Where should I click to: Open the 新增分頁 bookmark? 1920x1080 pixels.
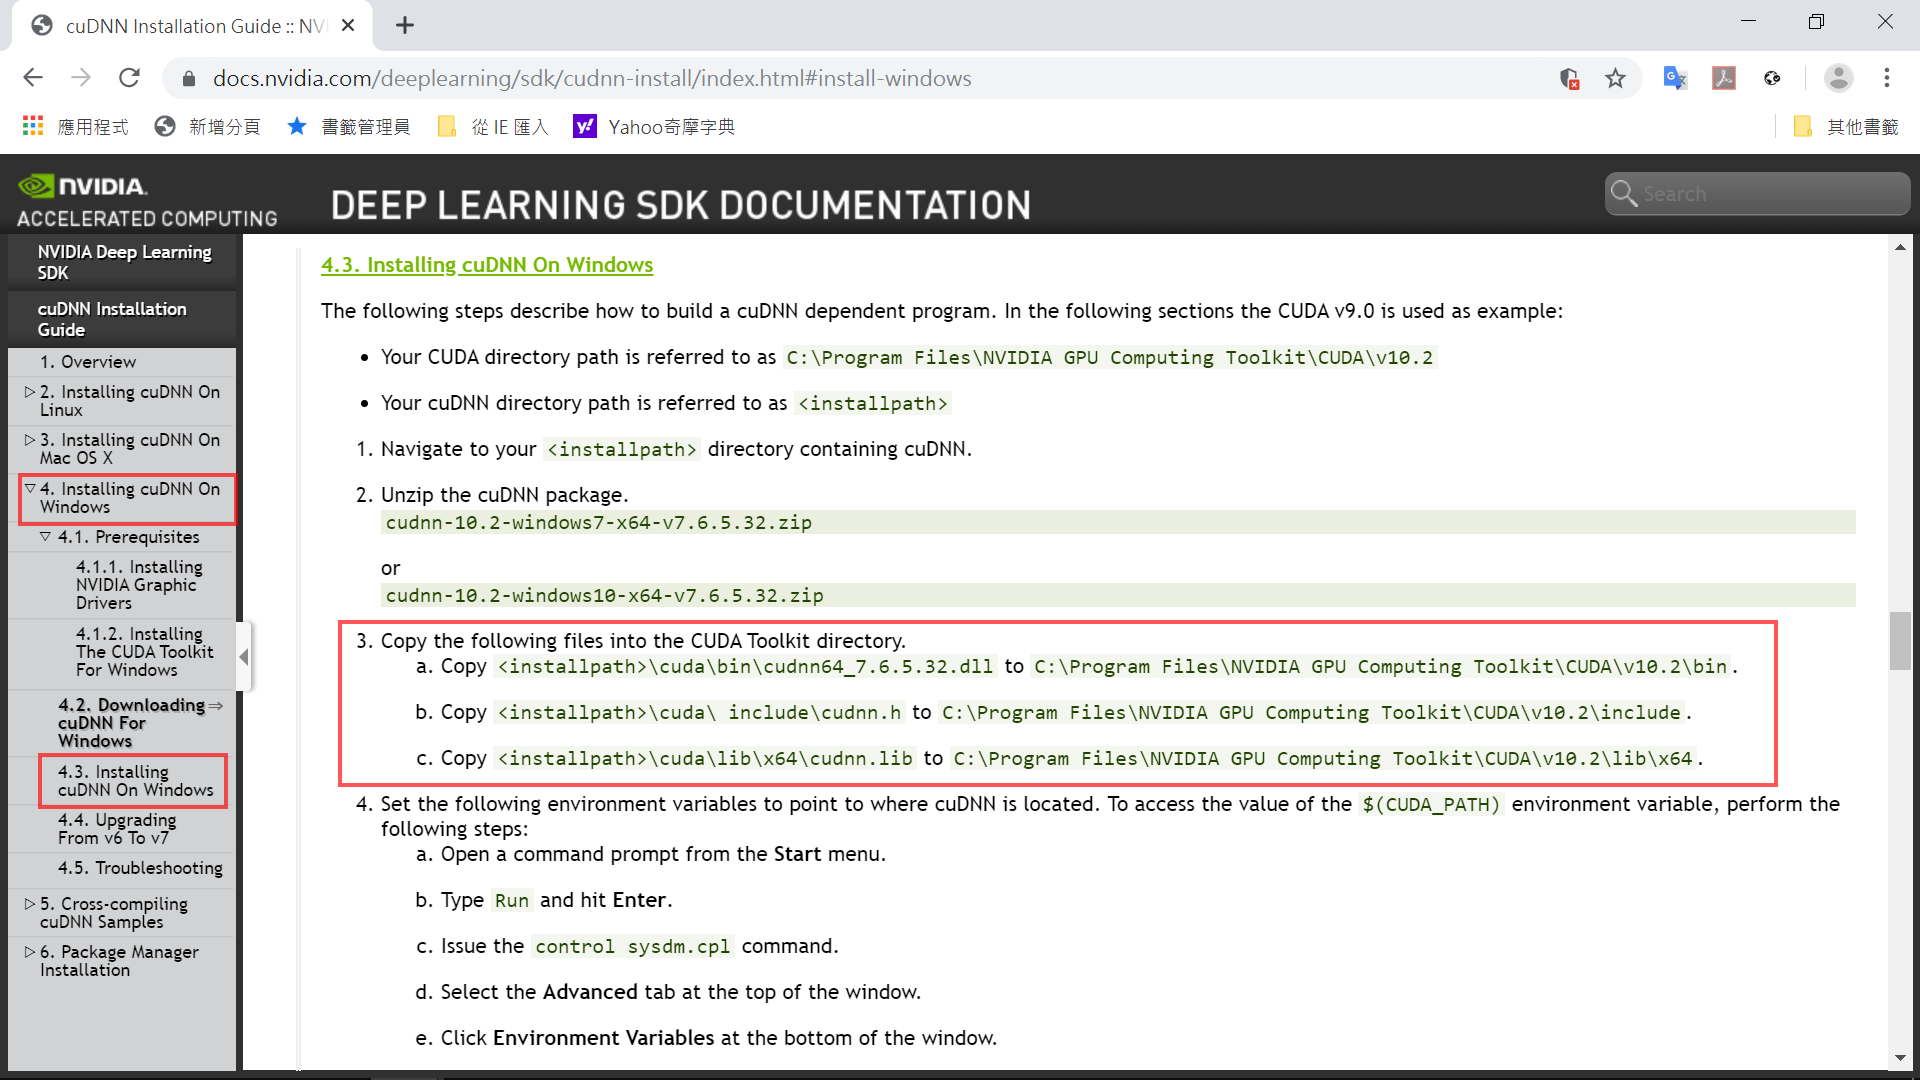click(208, 126)
